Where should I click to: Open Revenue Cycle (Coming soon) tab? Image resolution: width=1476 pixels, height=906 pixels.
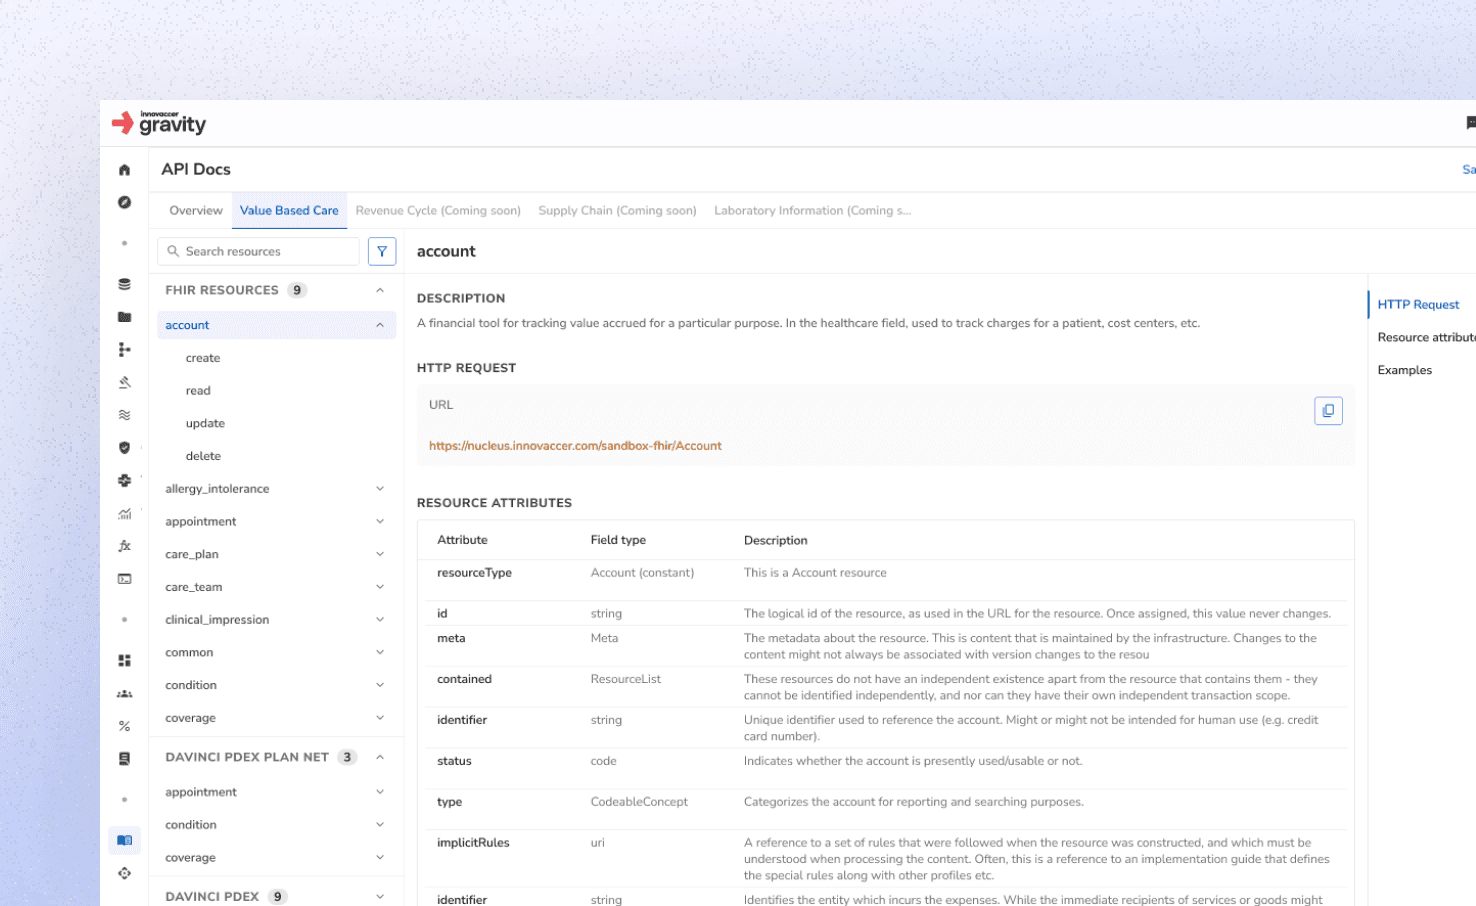click(x=438, y=210)
